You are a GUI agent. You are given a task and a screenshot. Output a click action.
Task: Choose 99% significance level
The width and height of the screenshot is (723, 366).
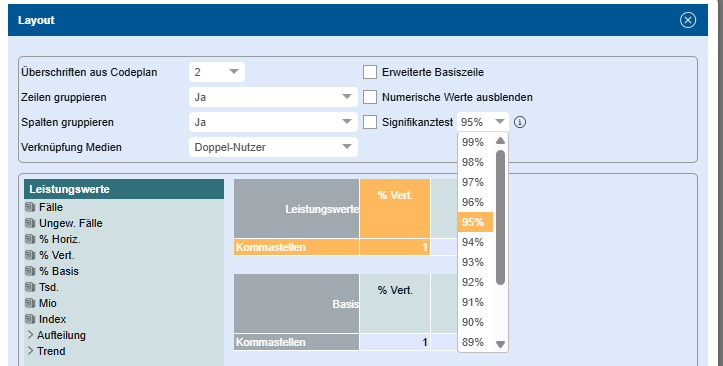click(x=475, y=142)
